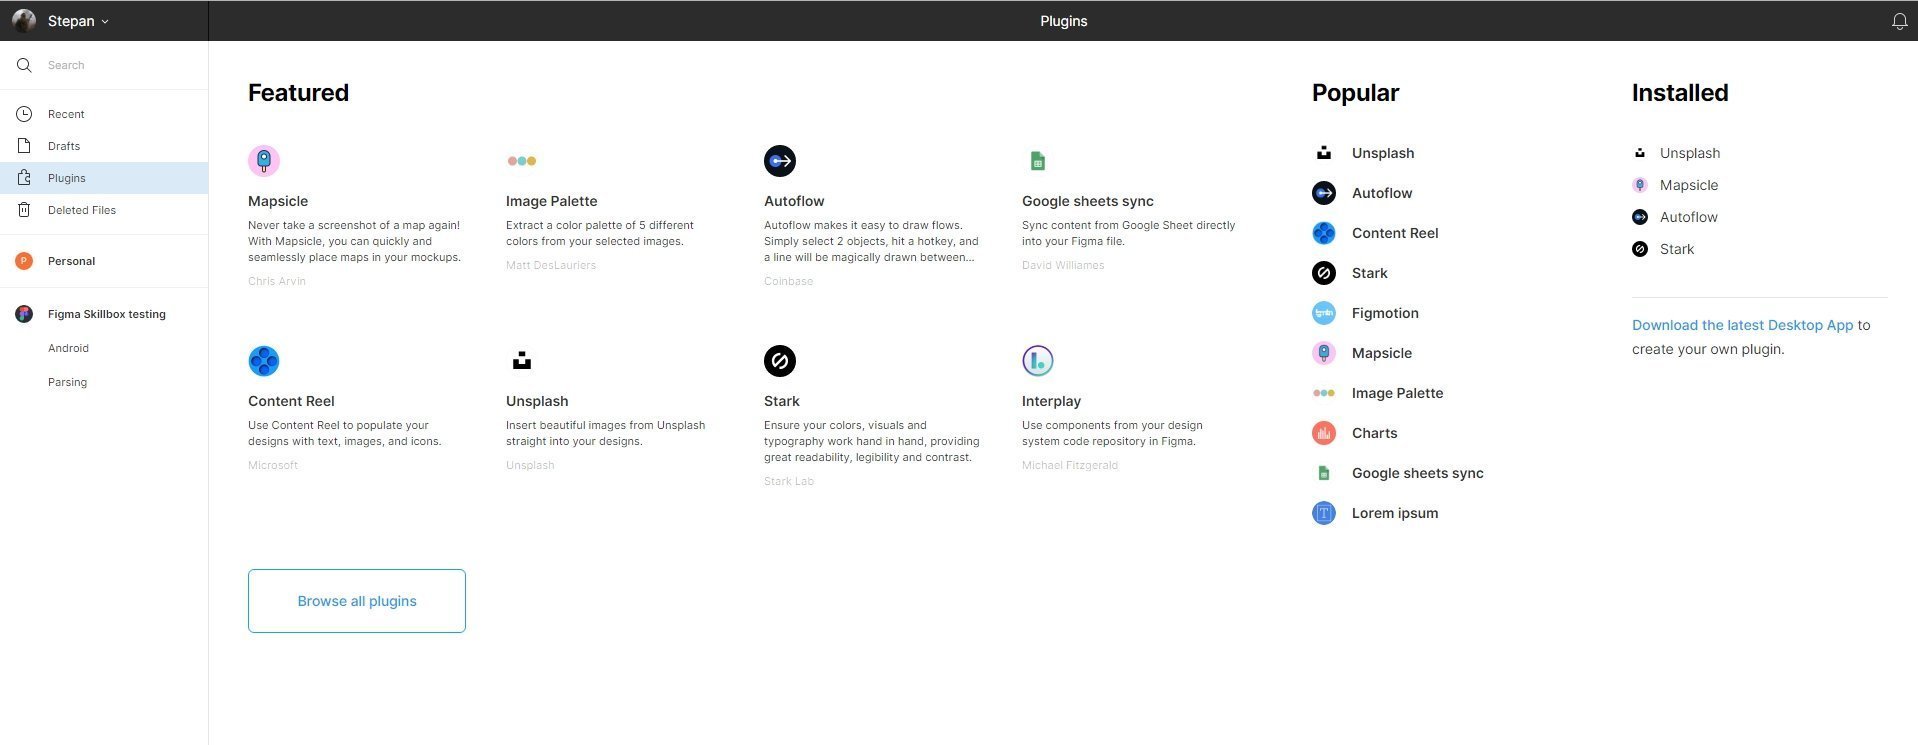The width and height of the screenshot is (1918, 745).
Task: Open Content Reel title in Featured
Action: [291, 401]
